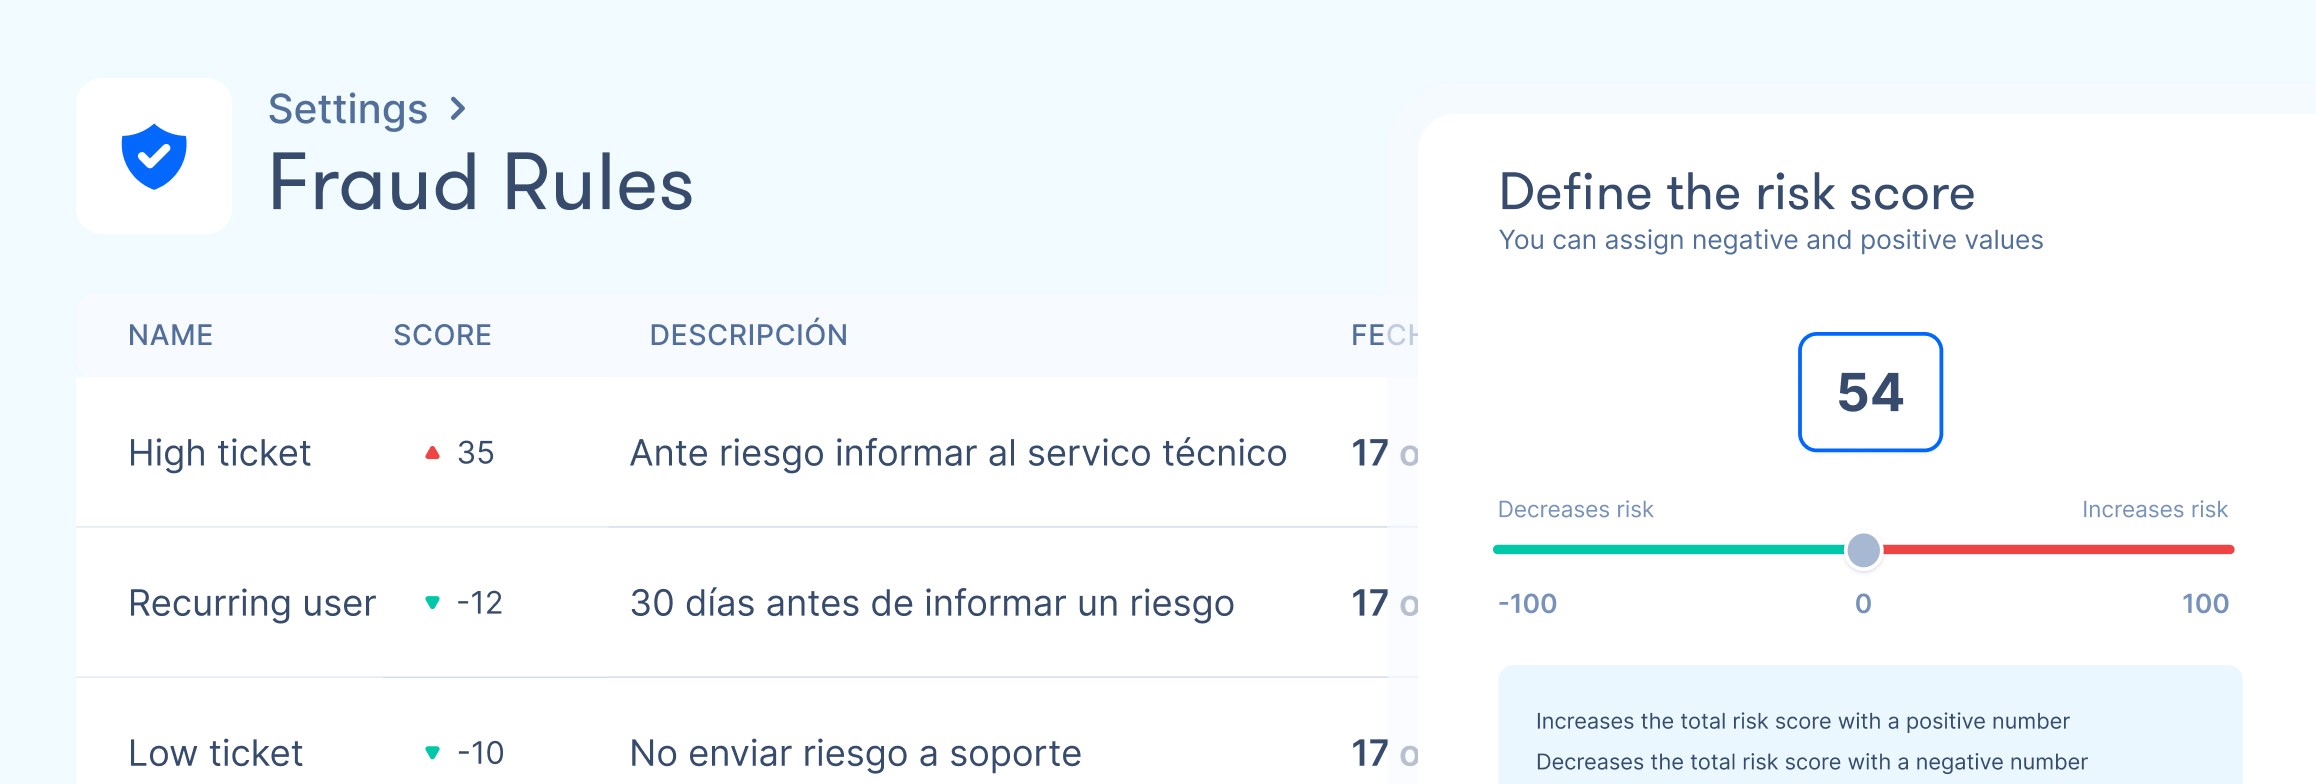Image resolution: width=2316 pixels, height=784 pixels.
Task: Click the blue shield checkmark icon
Action: [154, 157]
